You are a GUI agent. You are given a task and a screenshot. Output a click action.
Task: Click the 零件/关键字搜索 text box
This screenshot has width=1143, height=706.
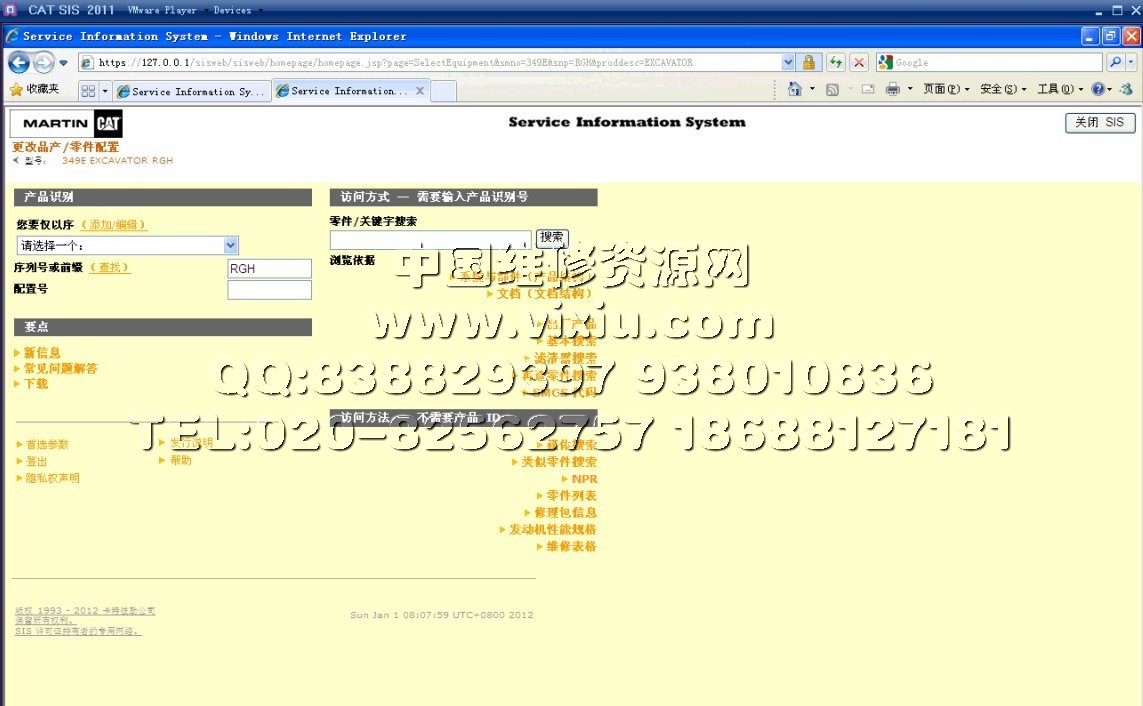click(x=430, y=239)
